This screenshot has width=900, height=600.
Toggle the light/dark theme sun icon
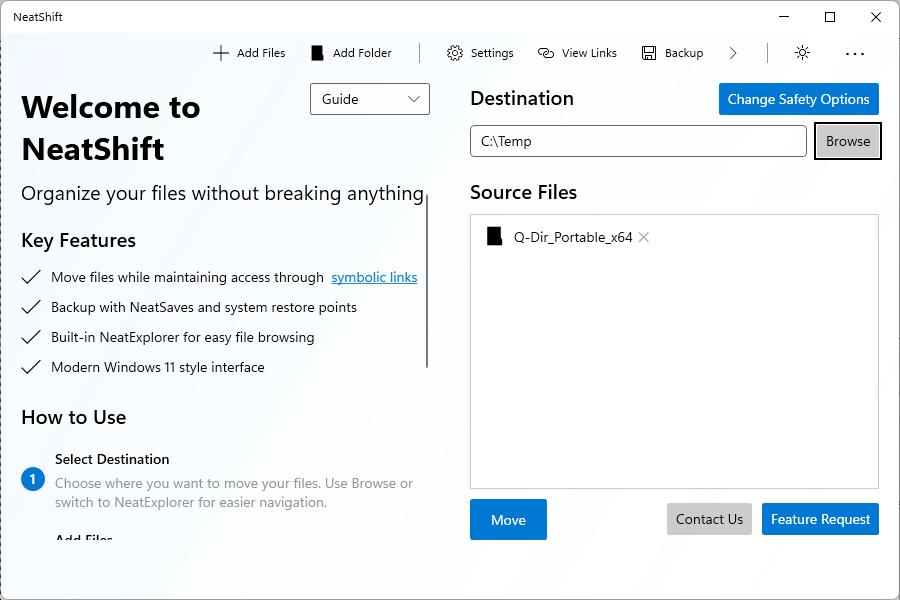[802, 53]
